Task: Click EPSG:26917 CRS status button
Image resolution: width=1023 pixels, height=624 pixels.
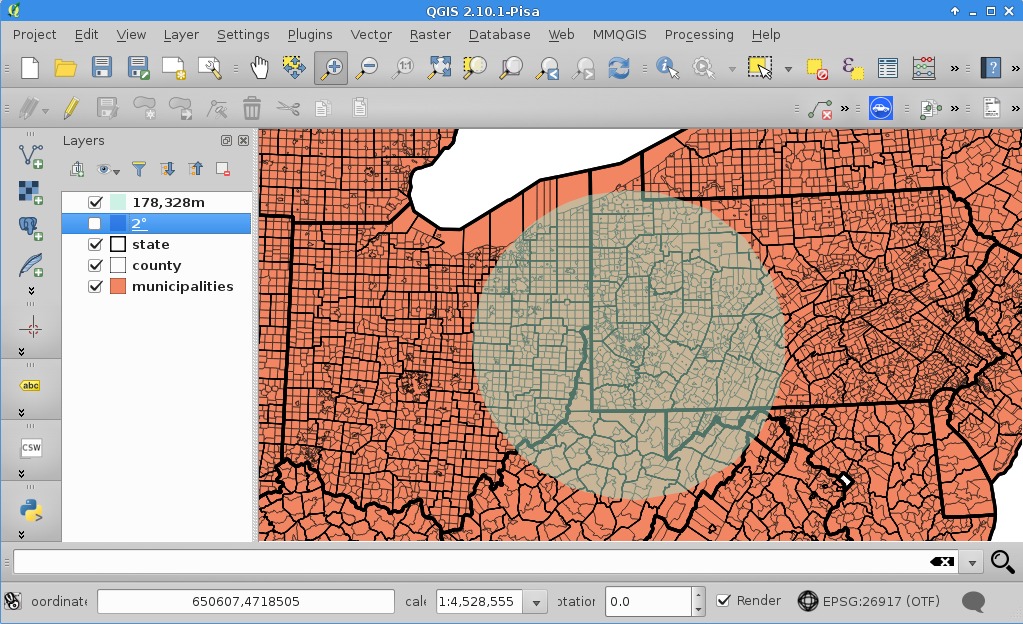Action: point(868,601)
